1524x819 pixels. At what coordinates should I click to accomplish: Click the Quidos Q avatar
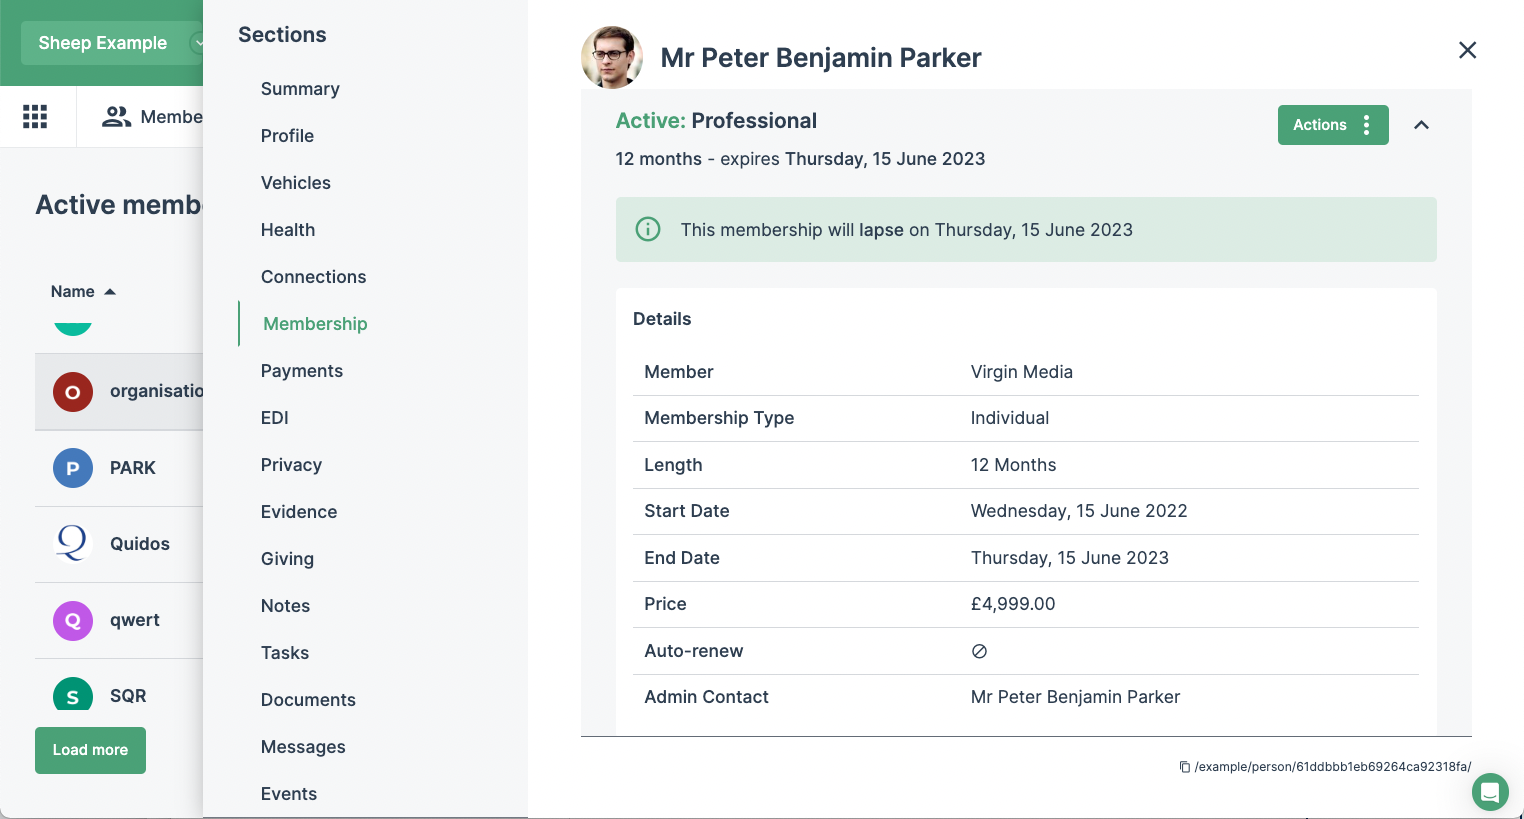72,544
